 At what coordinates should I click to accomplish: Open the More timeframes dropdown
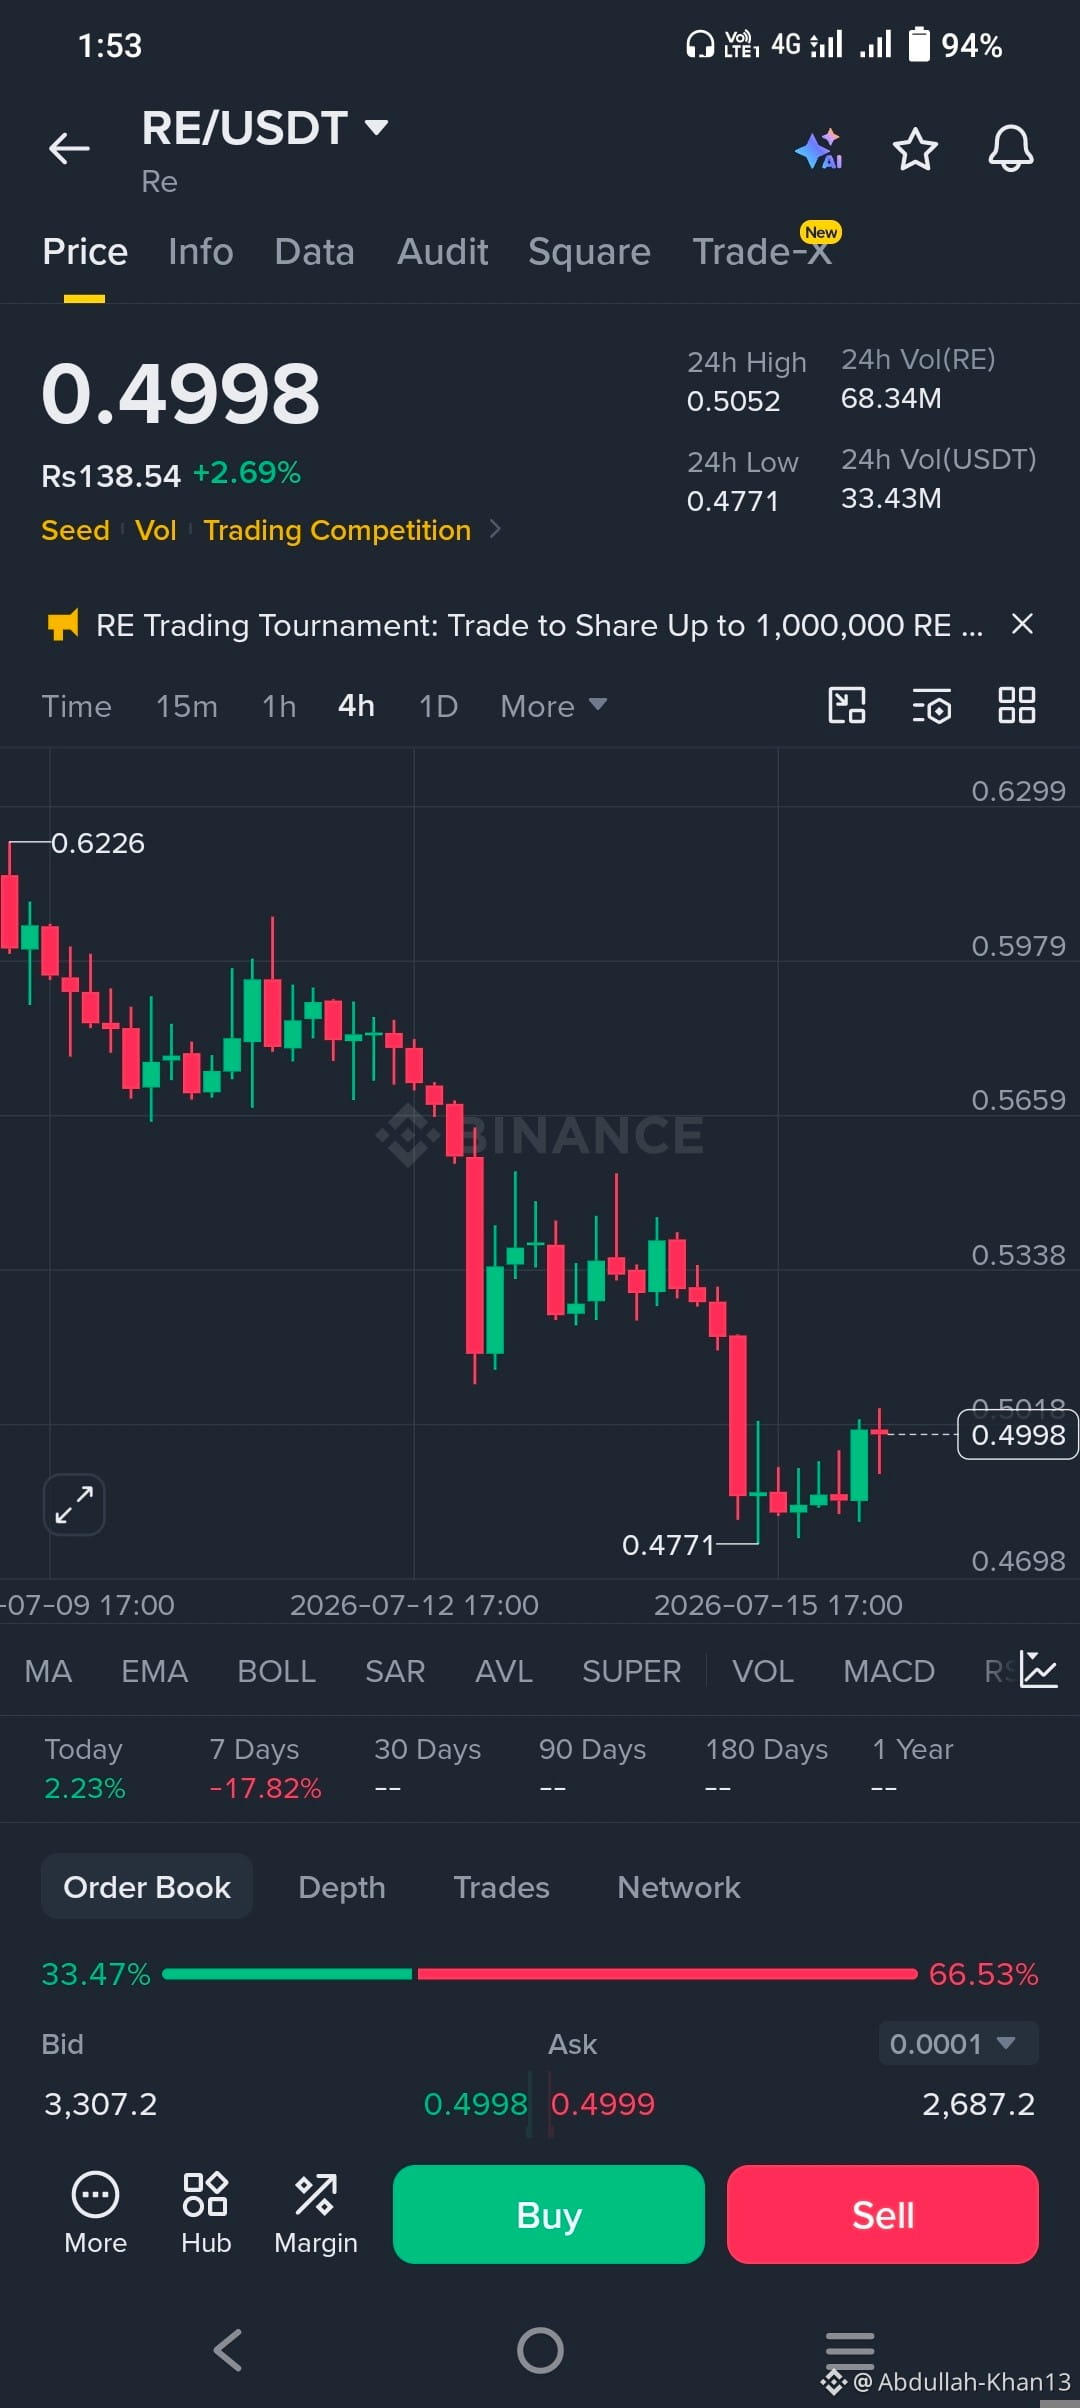click(554, 706)
